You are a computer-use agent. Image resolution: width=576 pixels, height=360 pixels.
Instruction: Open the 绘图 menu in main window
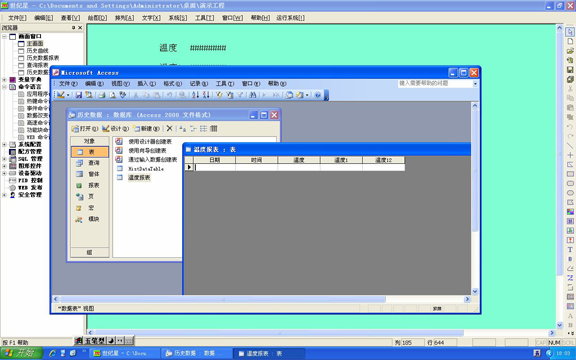[x=97, y=18]
